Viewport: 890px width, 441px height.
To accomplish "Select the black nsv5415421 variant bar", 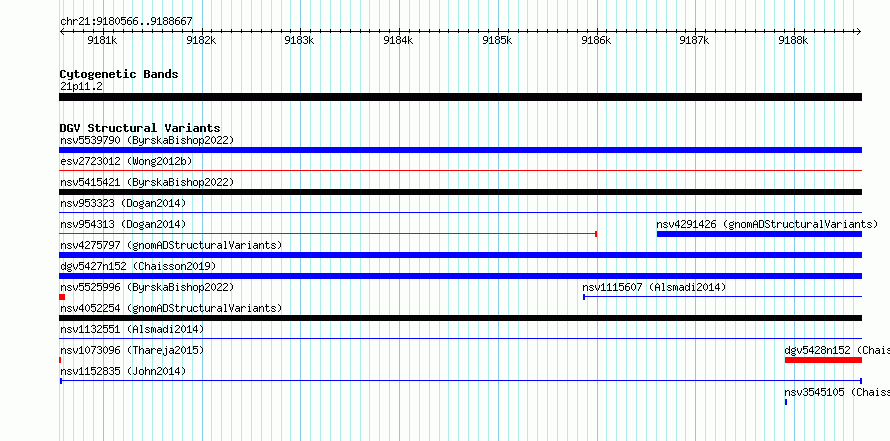I will pyautogui.click(x=460, y=192).
